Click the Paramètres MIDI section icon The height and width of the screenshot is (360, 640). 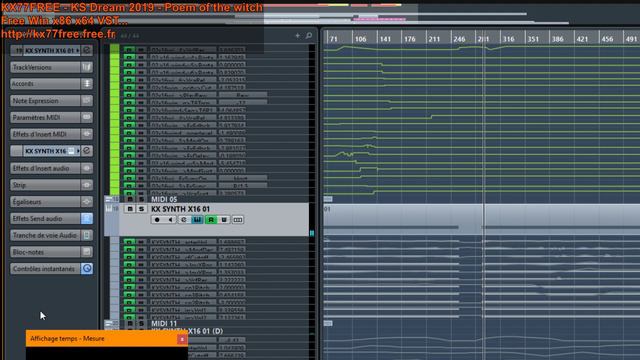(x=87, y=117)
